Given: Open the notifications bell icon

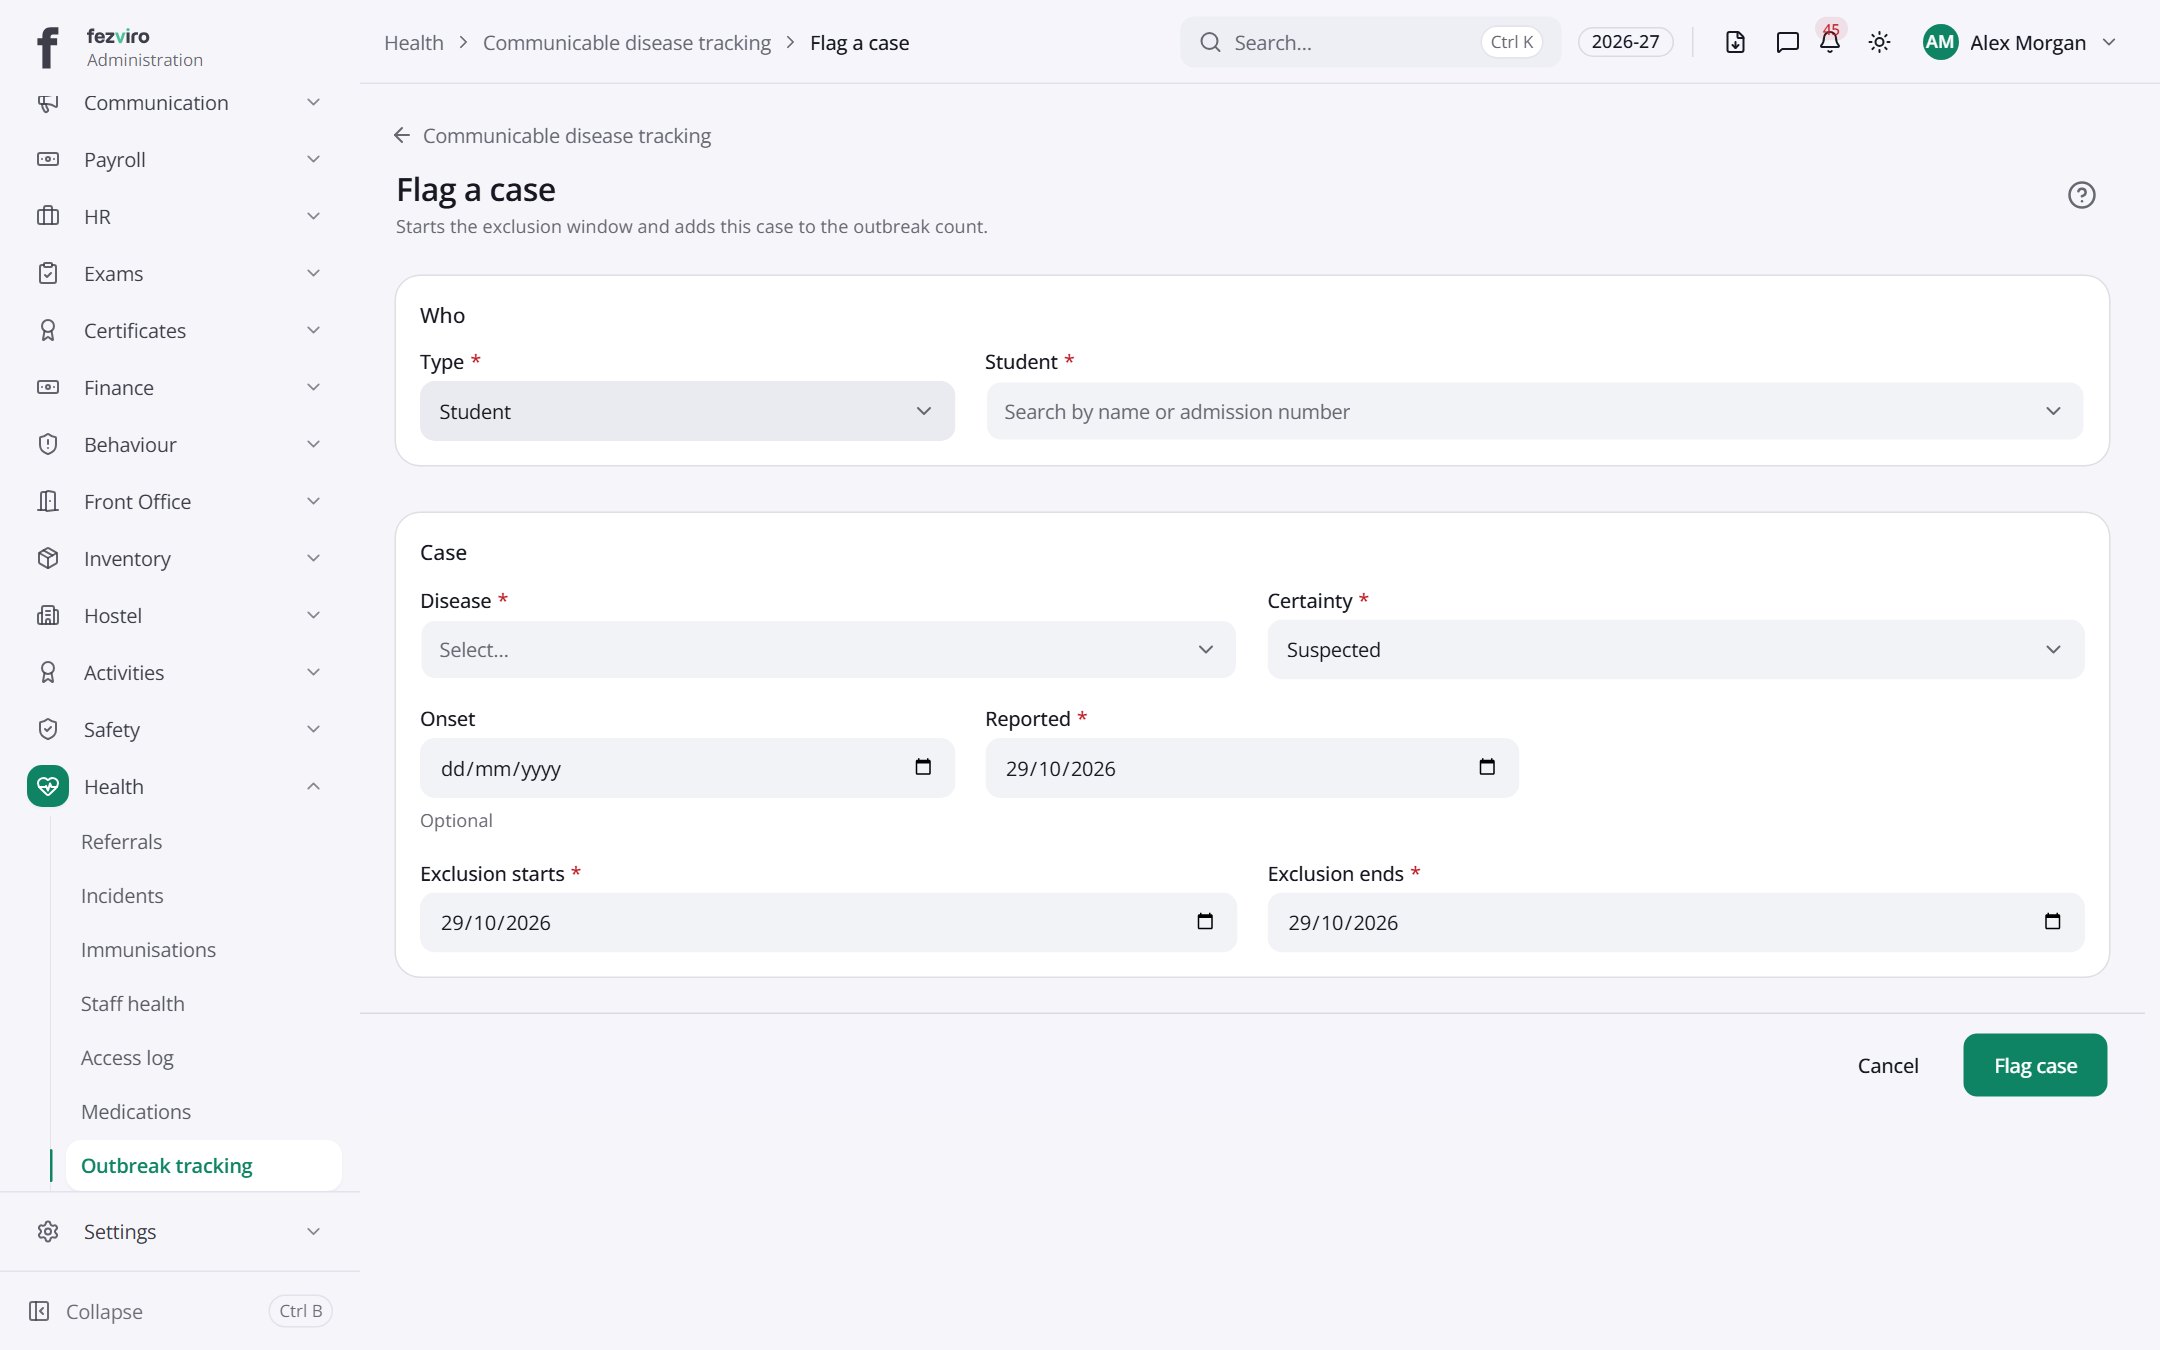Looking at the screenshot, I should (x=1830, y=42).
